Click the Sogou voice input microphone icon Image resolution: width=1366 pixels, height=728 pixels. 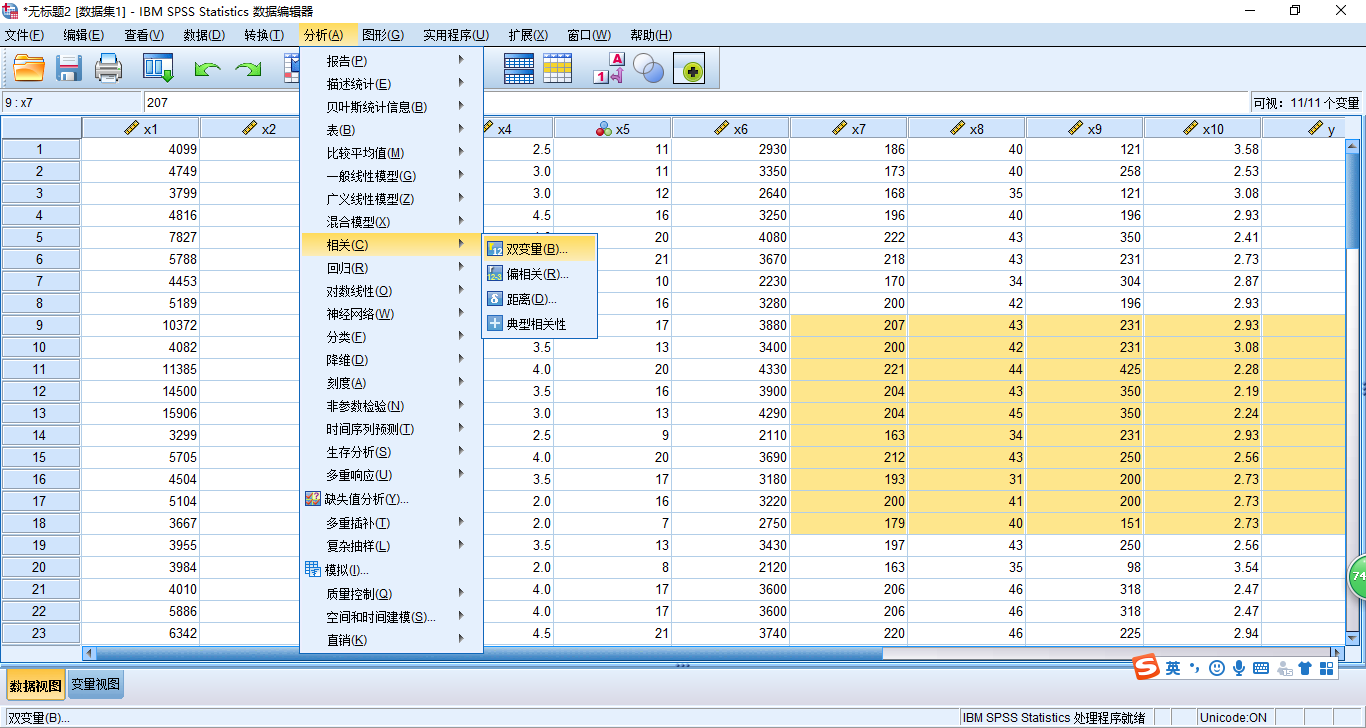tap(1239, 667)
